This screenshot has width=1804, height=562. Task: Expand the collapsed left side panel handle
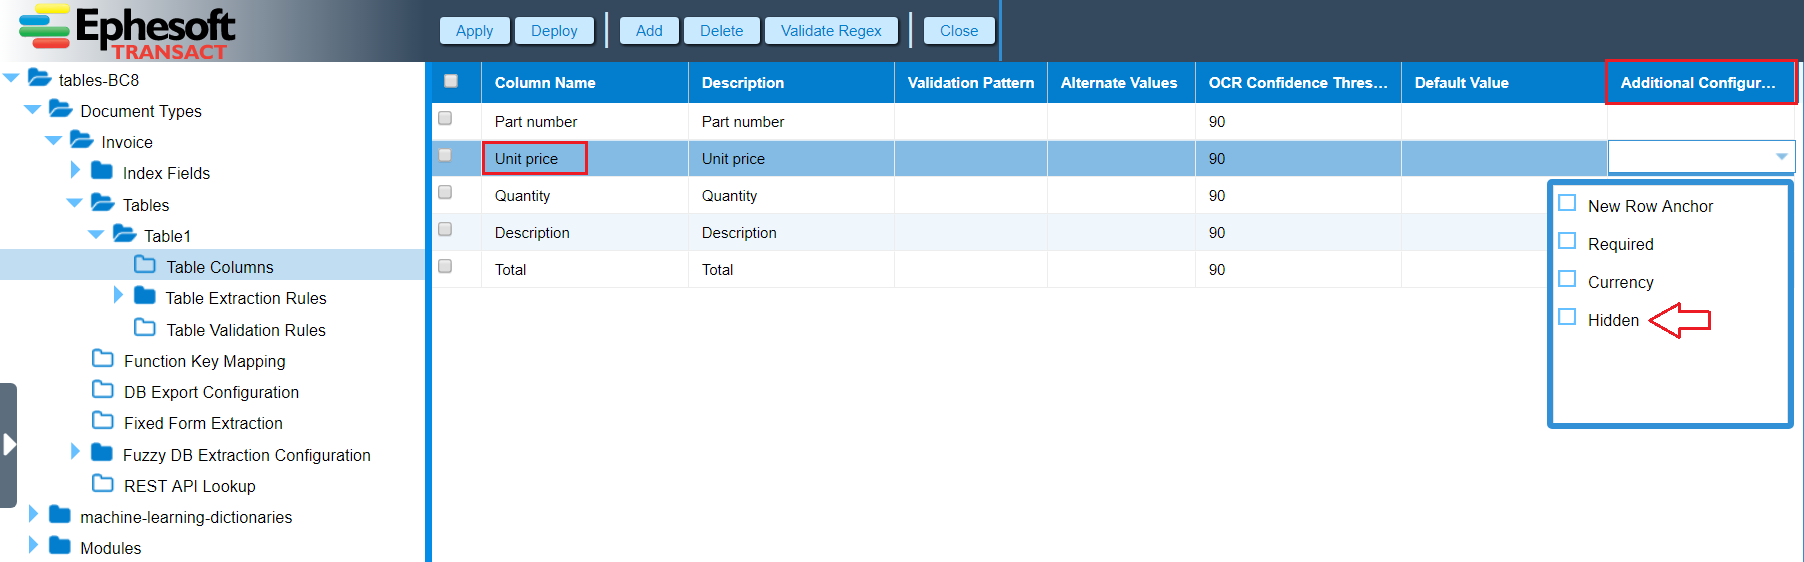(9, 445)
